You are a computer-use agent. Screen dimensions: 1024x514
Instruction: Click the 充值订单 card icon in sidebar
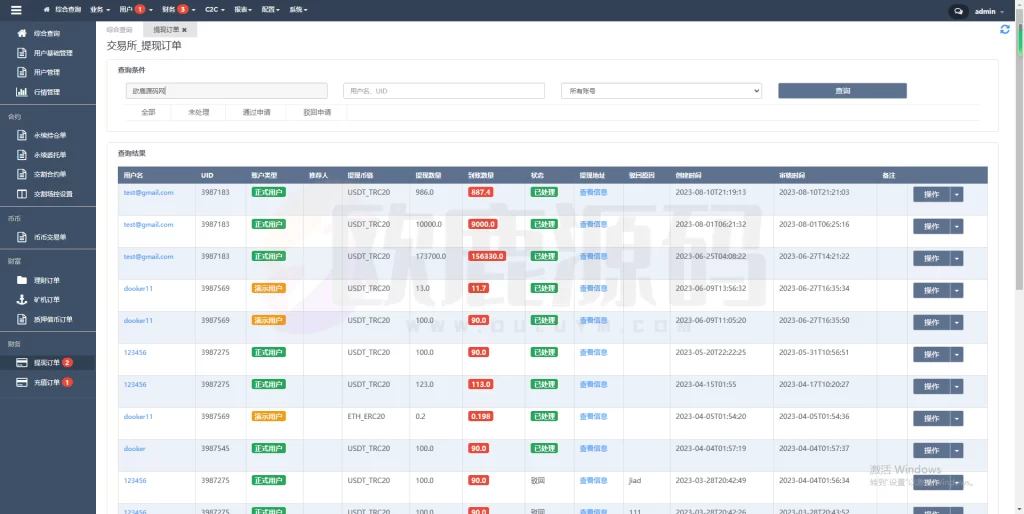(22, 382)
